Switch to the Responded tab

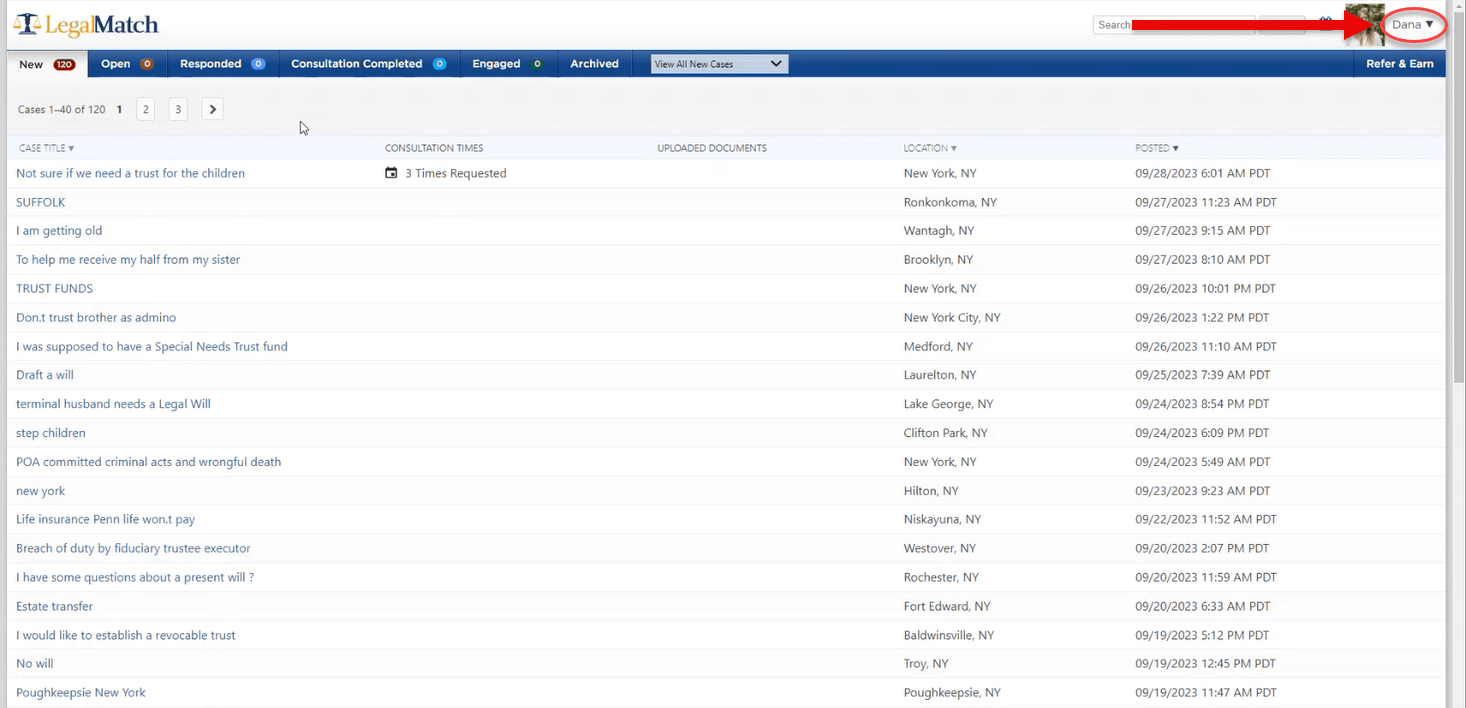click(221, 64)
